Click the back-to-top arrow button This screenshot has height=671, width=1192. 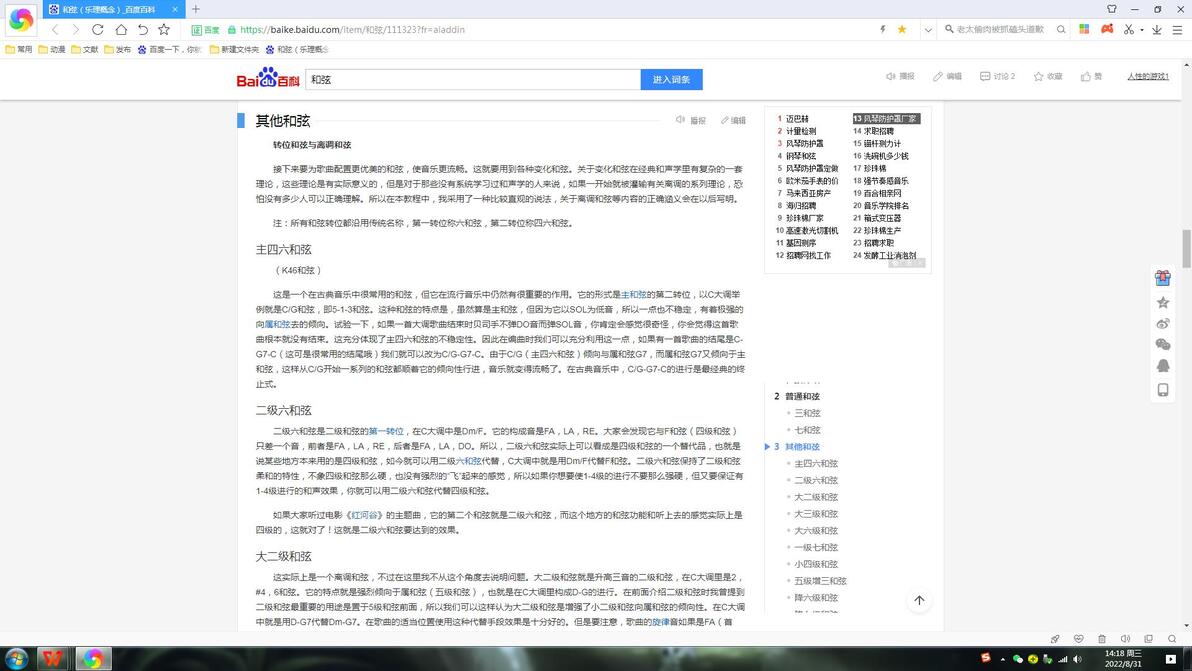click(x=919, y=600)
